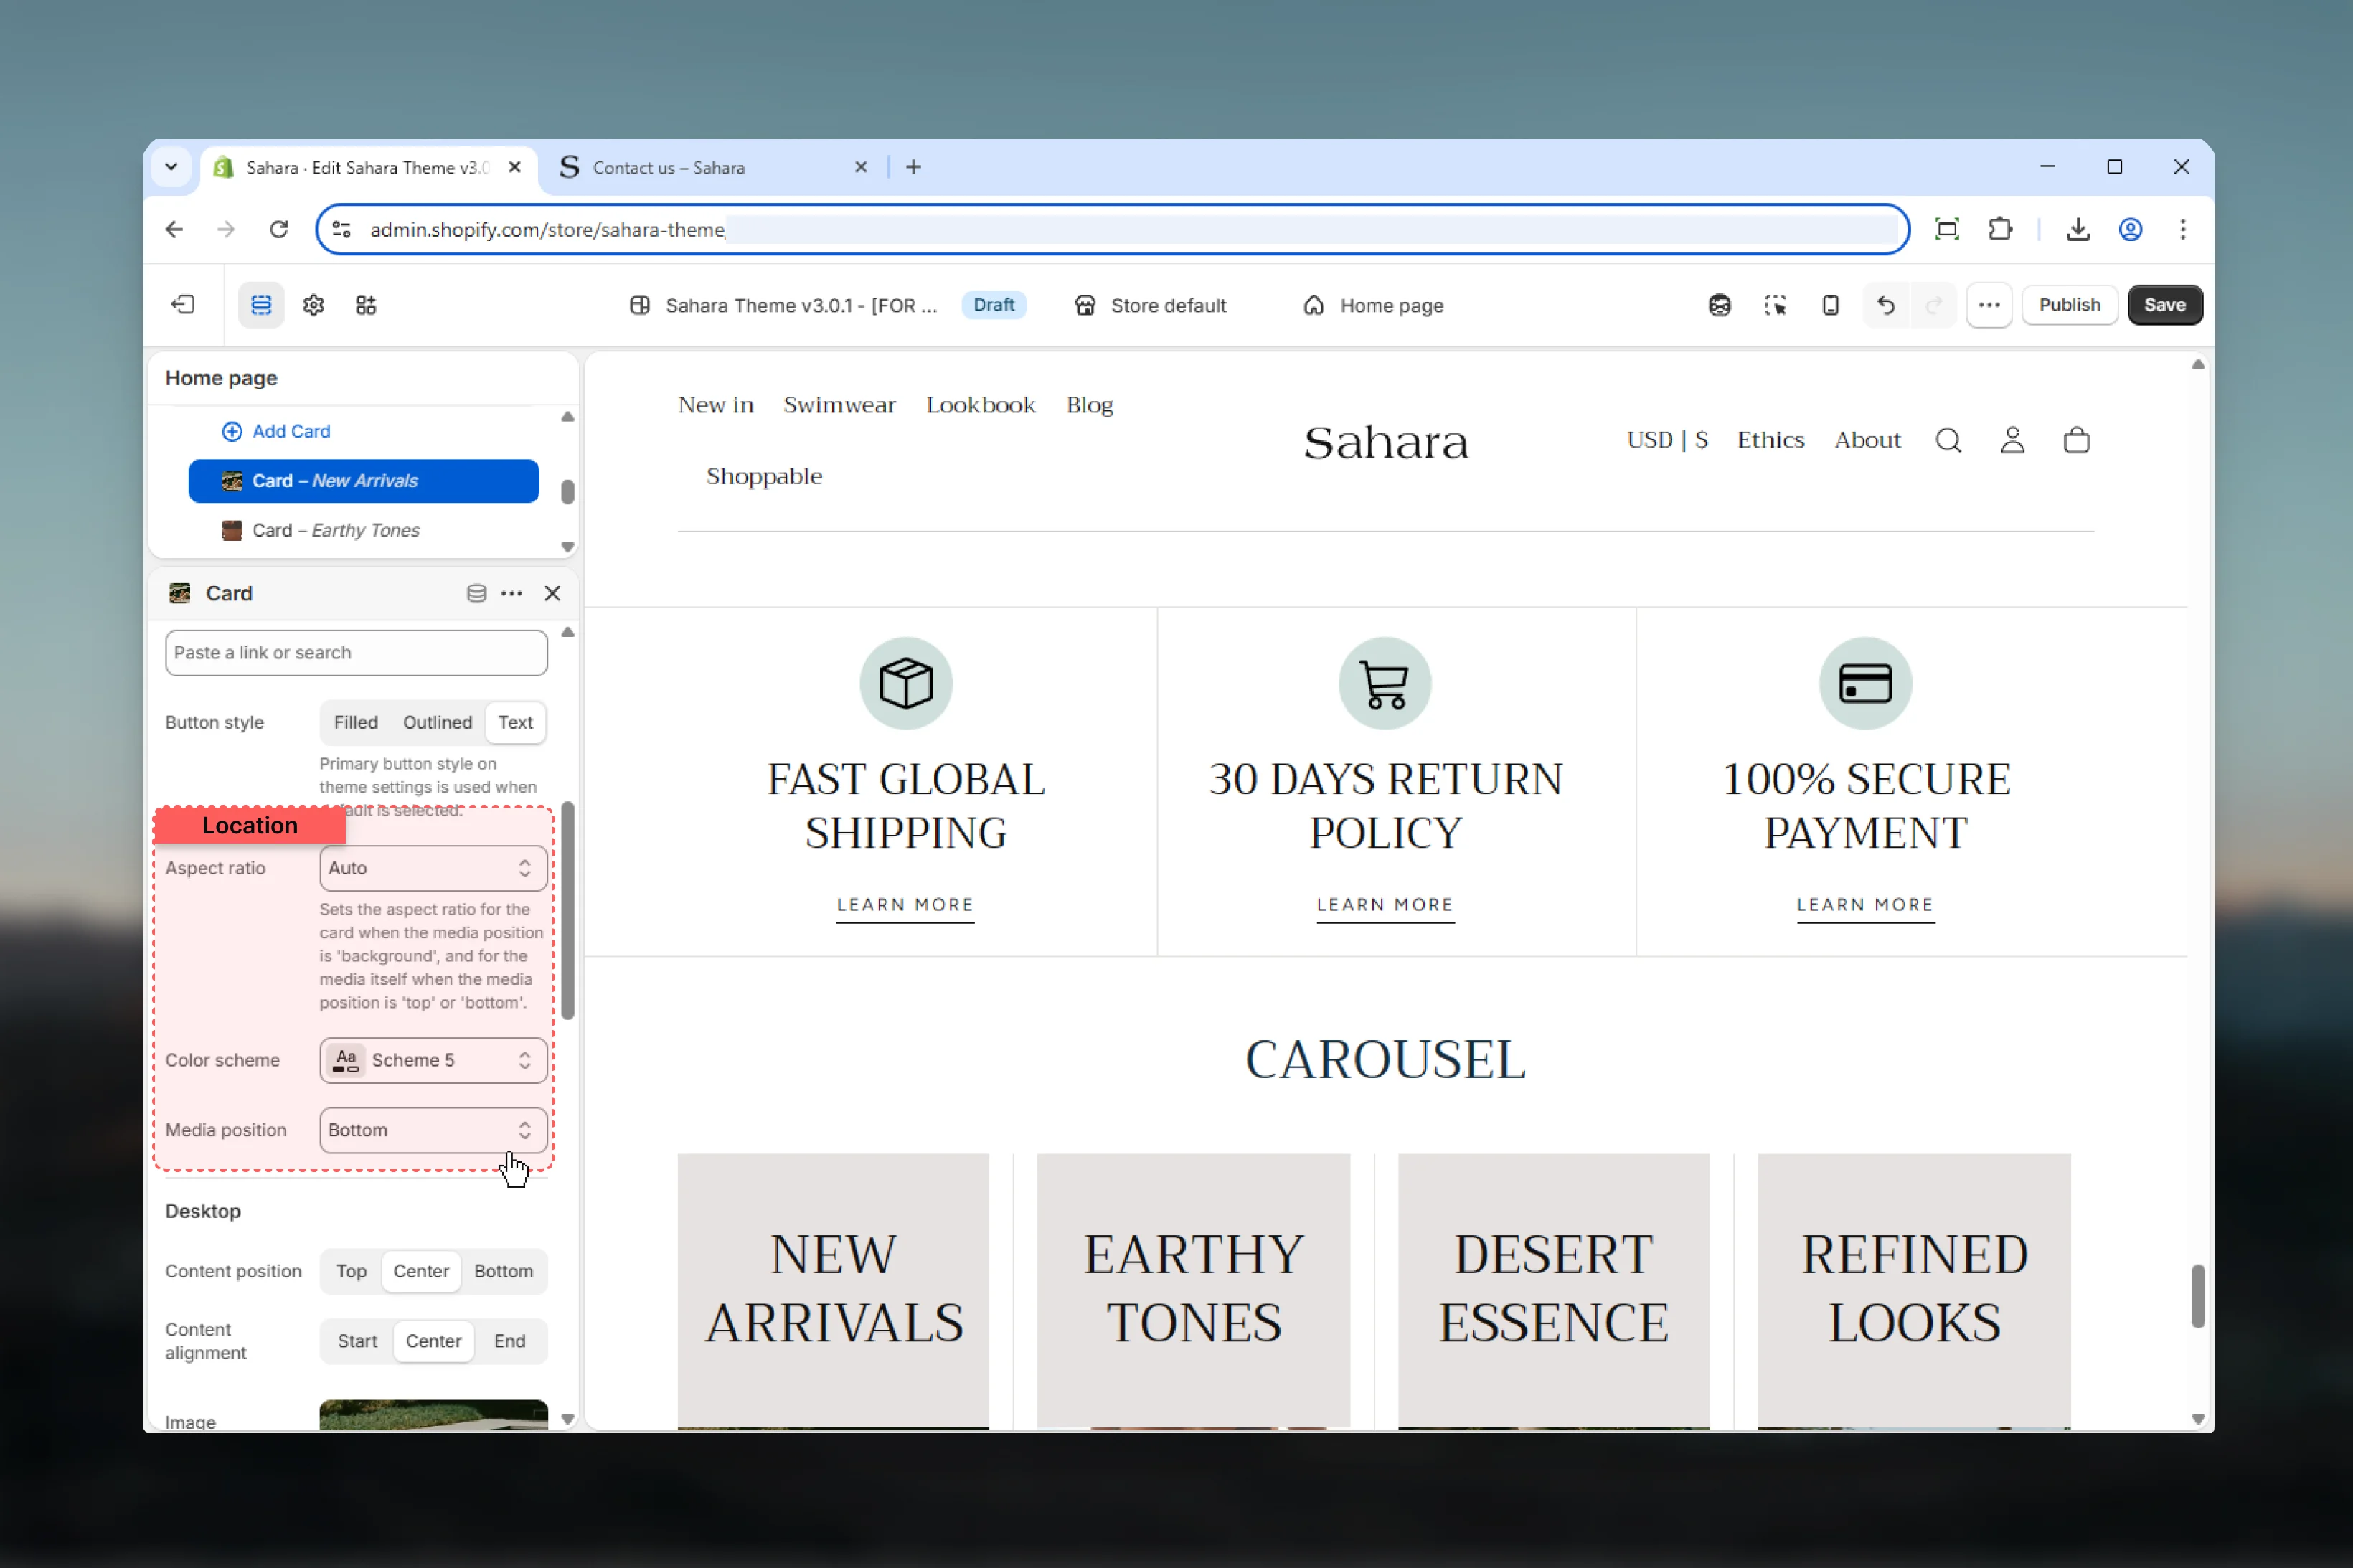Screen dimensions: 2353x1568
Task: Set content position to Bottom
Action: tap(503, 1271)
